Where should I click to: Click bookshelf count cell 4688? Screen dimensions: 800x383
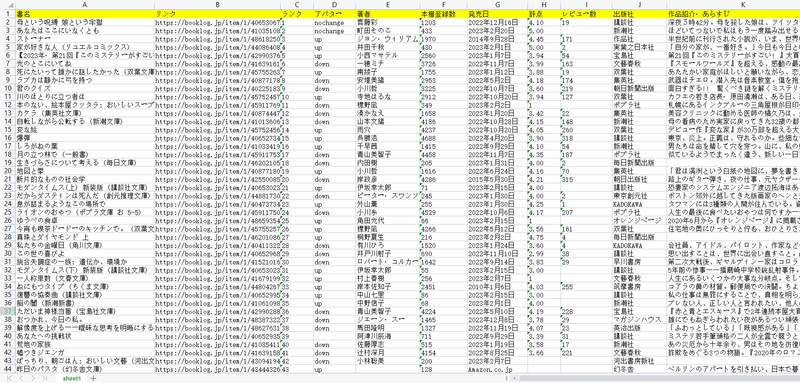[443, 138]
